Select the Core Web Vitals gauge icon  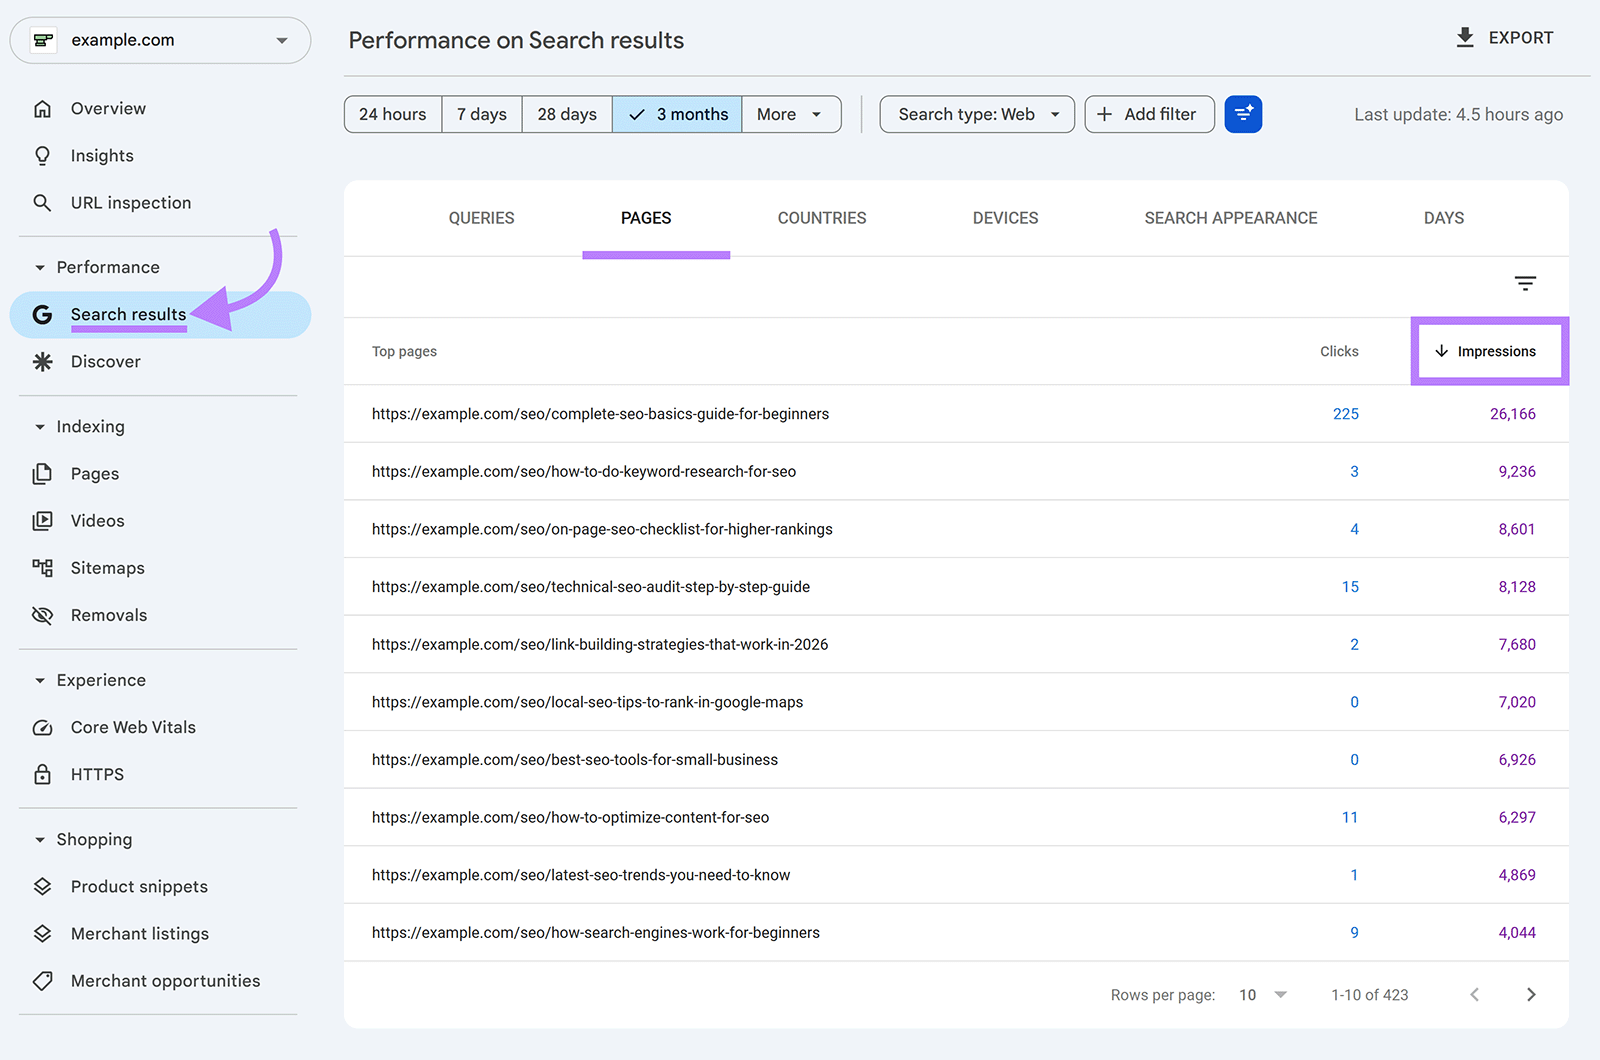pyautogui.click(x=43, y=727)
